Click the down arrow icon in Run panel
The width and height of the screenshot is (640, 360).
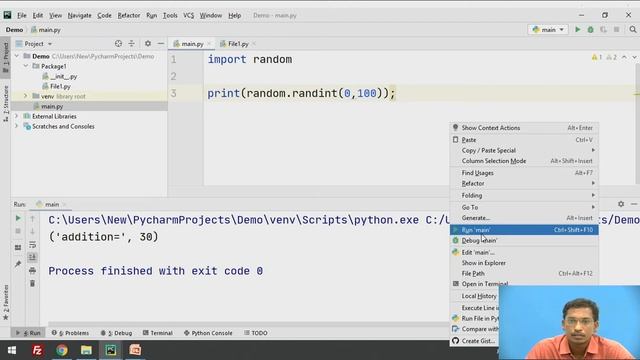pyautogui.click(x=33, y=231)
